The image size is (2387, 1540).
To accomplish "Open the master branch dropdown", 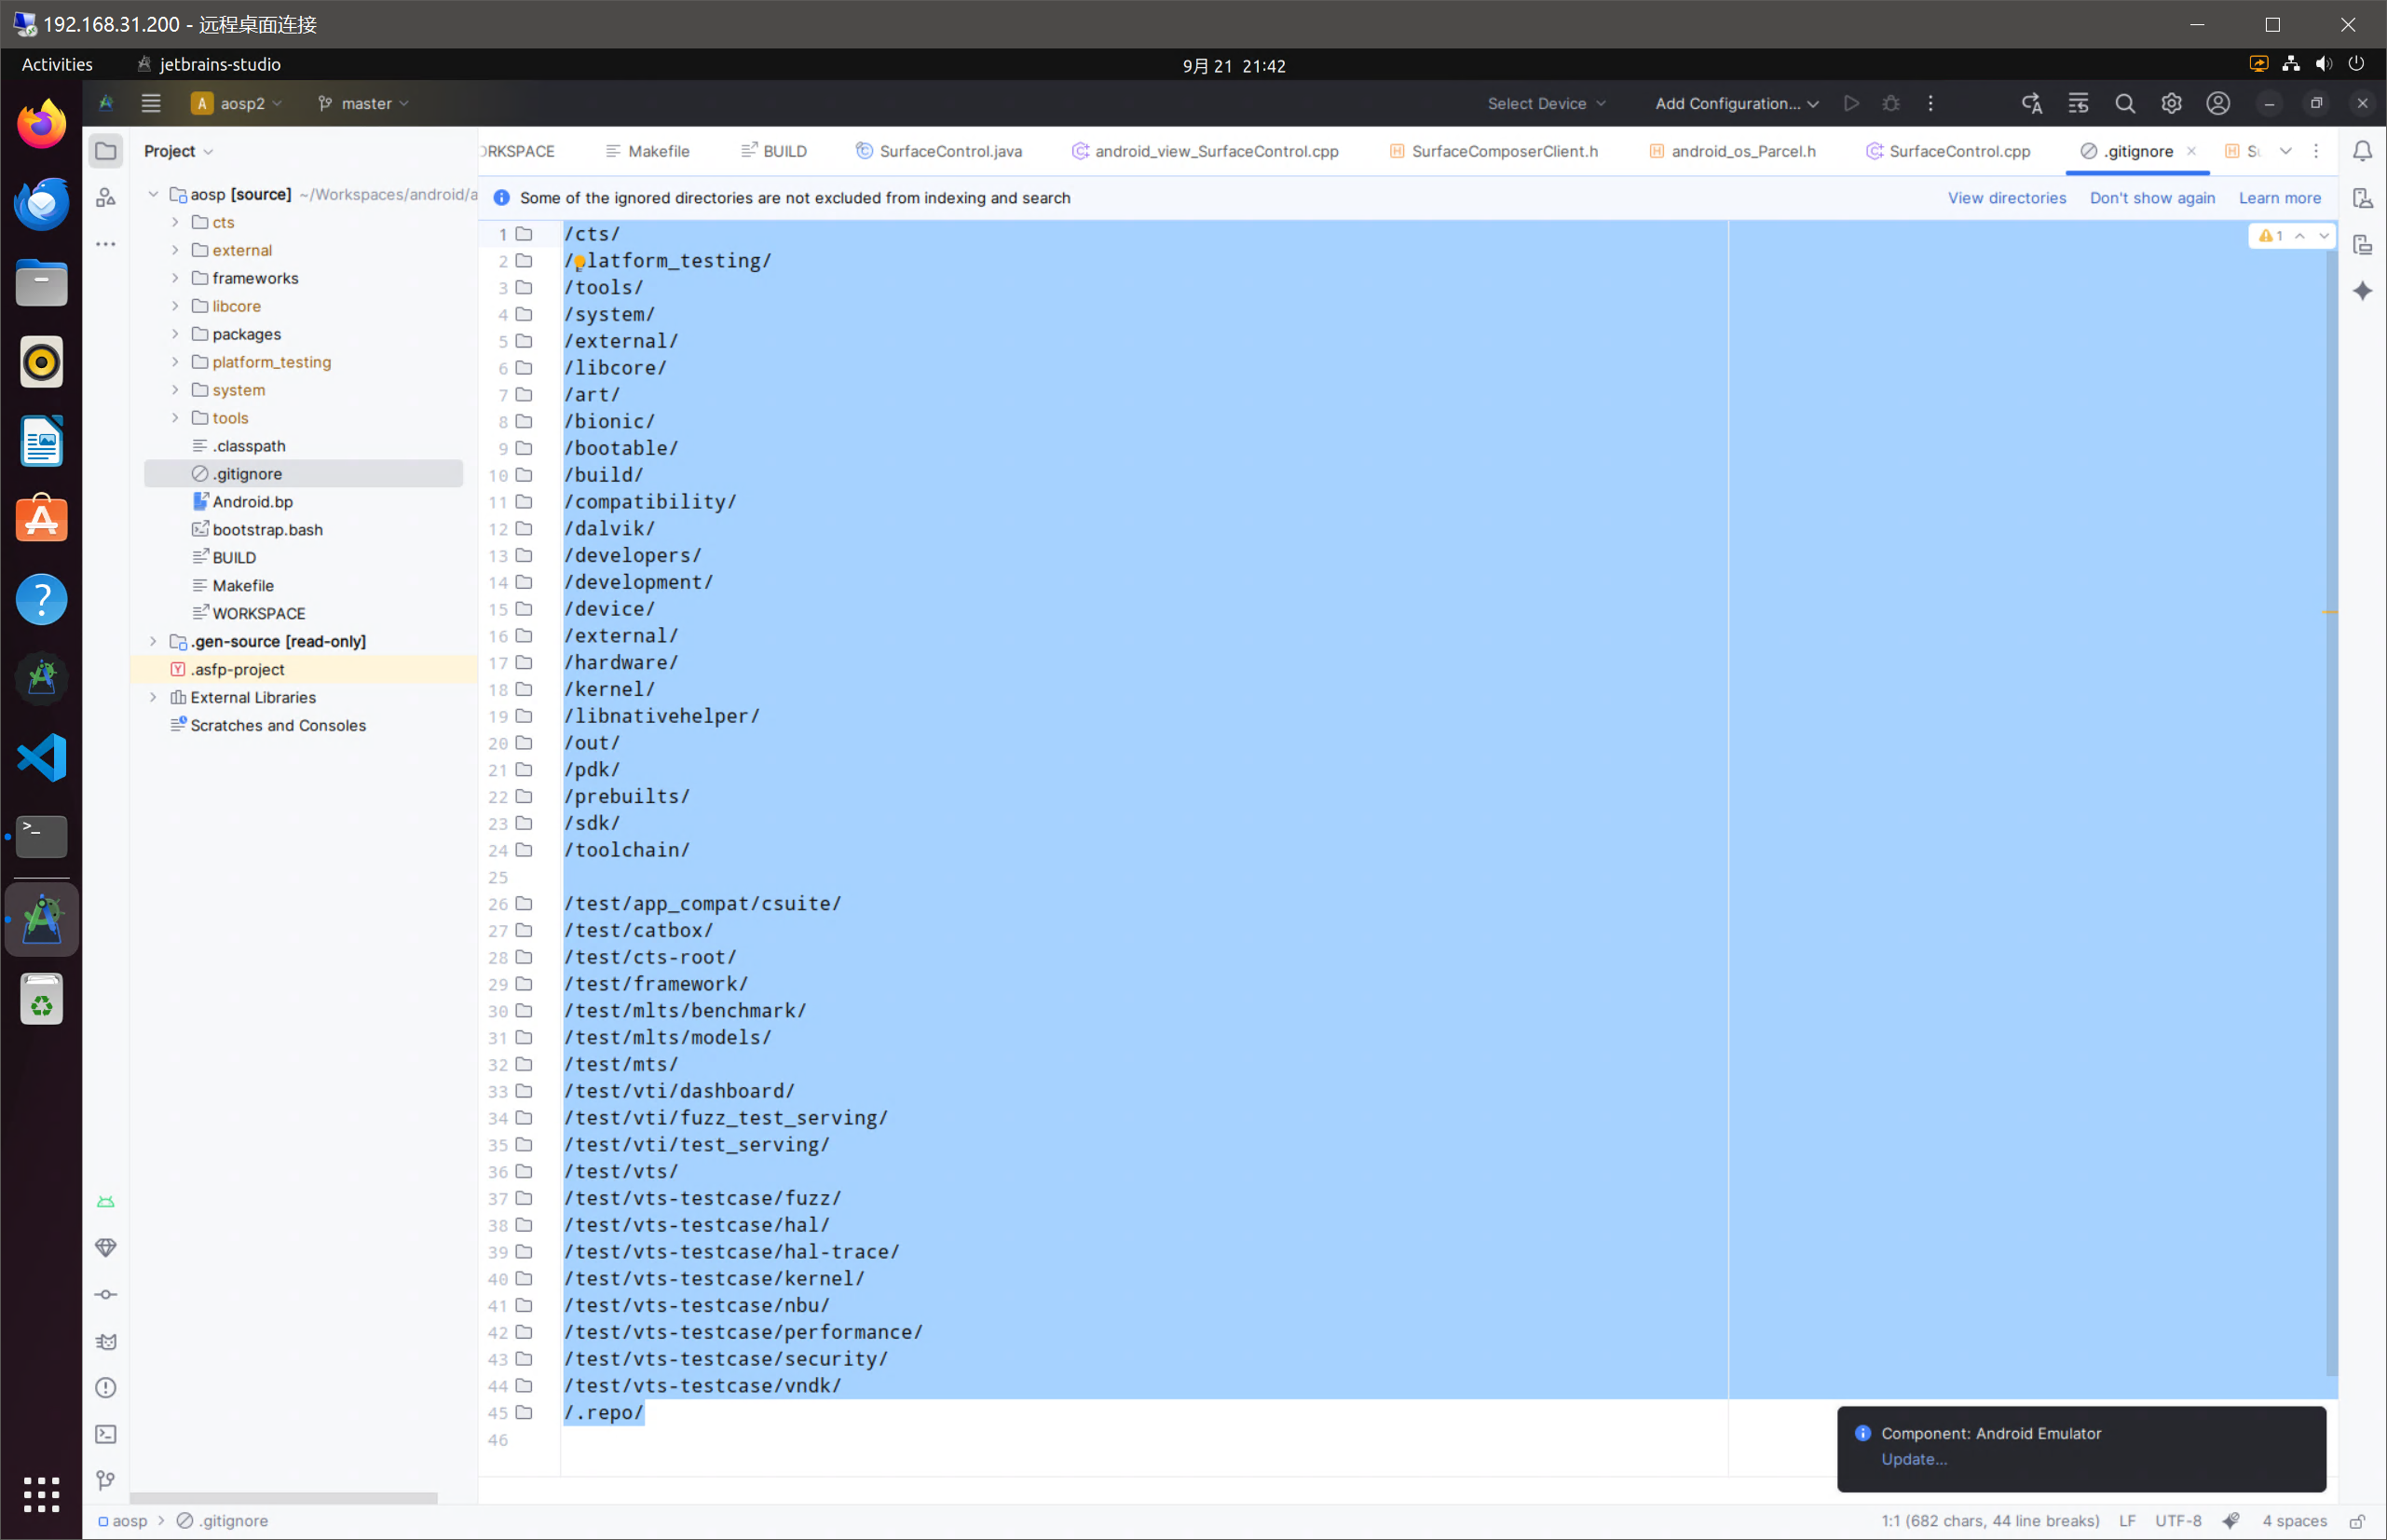I will [x=364, y=103].
